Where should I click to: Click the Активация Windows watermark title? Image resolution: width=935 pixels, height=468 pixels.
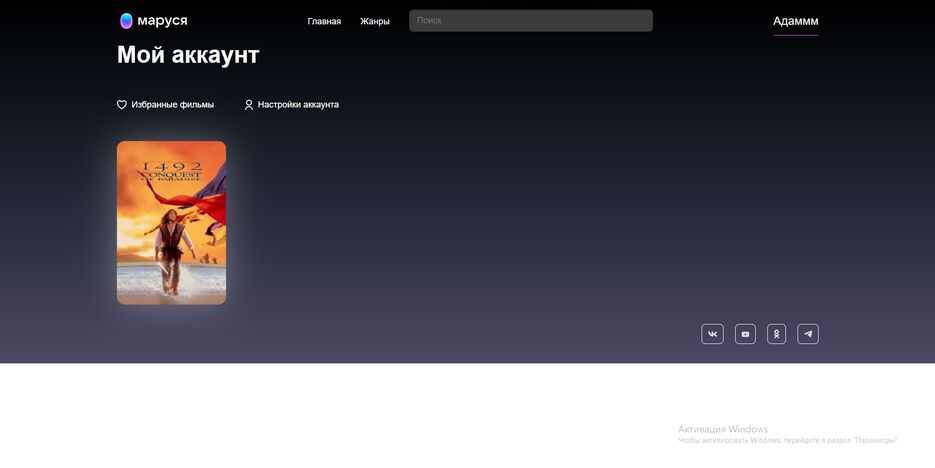723,429
